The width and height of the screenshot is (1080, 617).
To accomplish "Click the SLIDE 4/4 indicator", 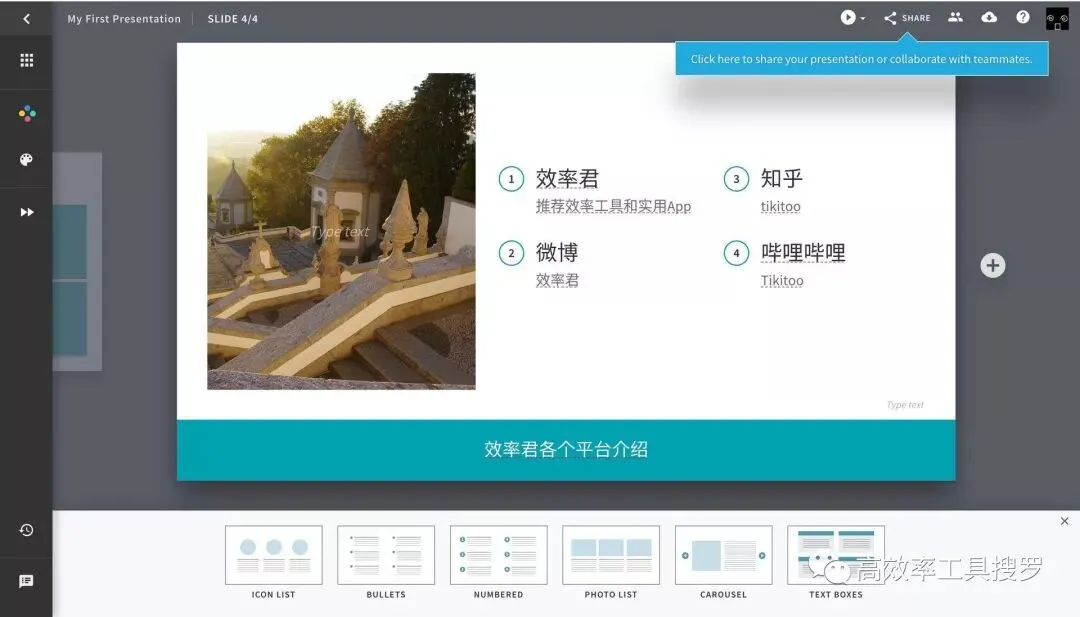I will [233, 19].
